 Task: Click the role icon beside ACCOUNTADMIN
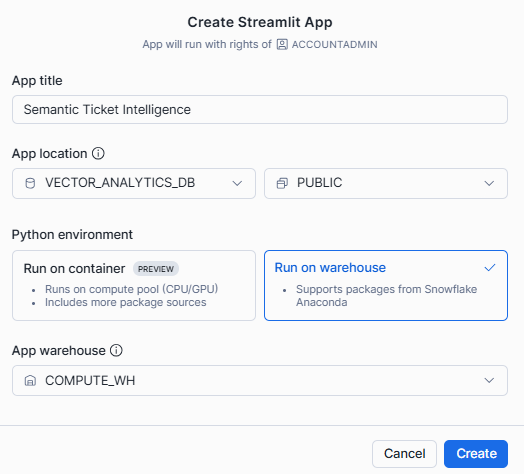282,44
